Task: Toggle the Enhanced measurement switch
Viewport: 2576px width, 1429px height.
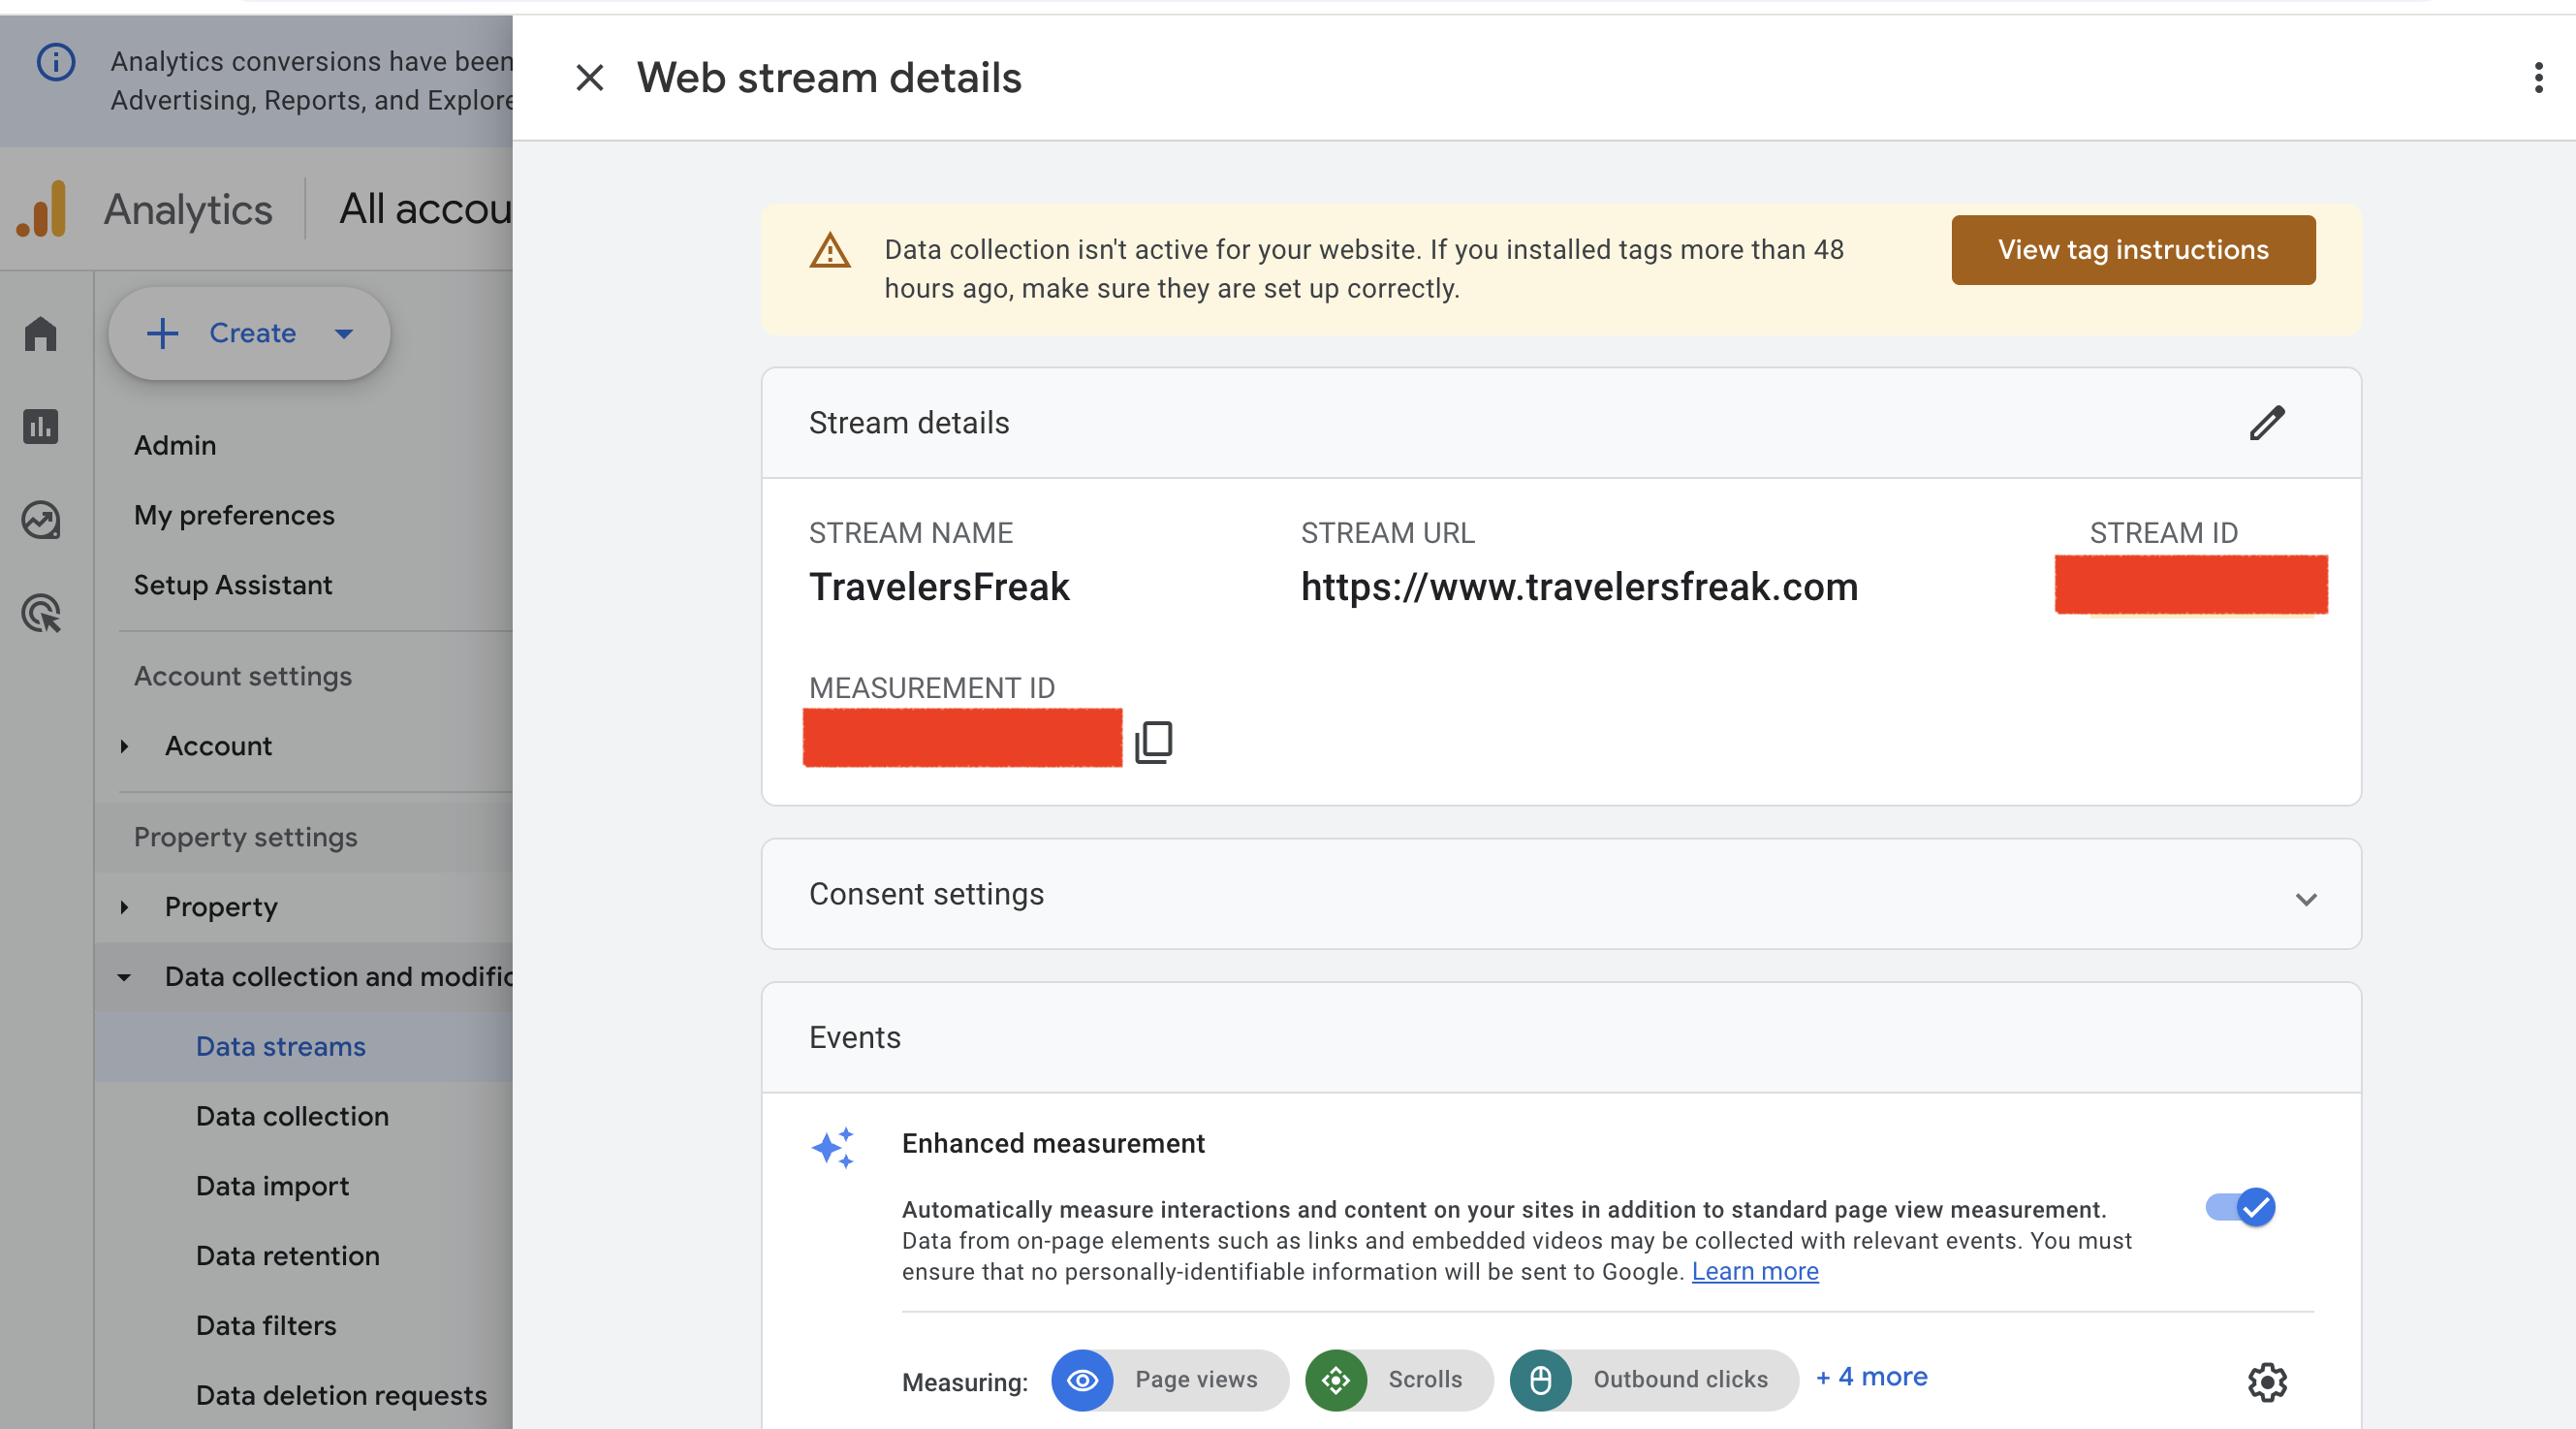Action: pos(2240,1207)
